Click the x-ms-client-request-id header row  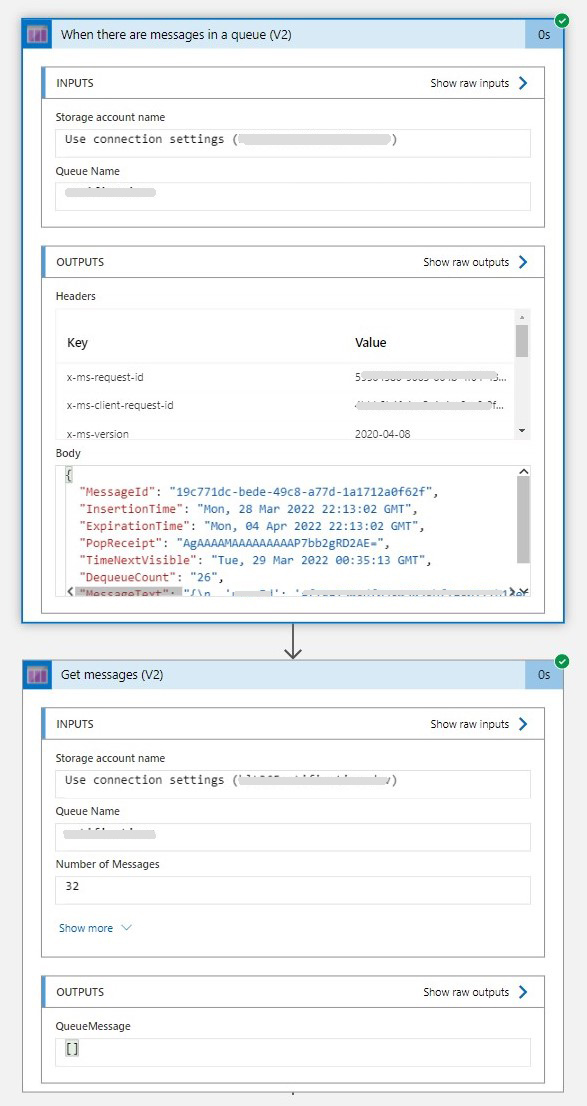pyautogui.click(x=286, y=406)
